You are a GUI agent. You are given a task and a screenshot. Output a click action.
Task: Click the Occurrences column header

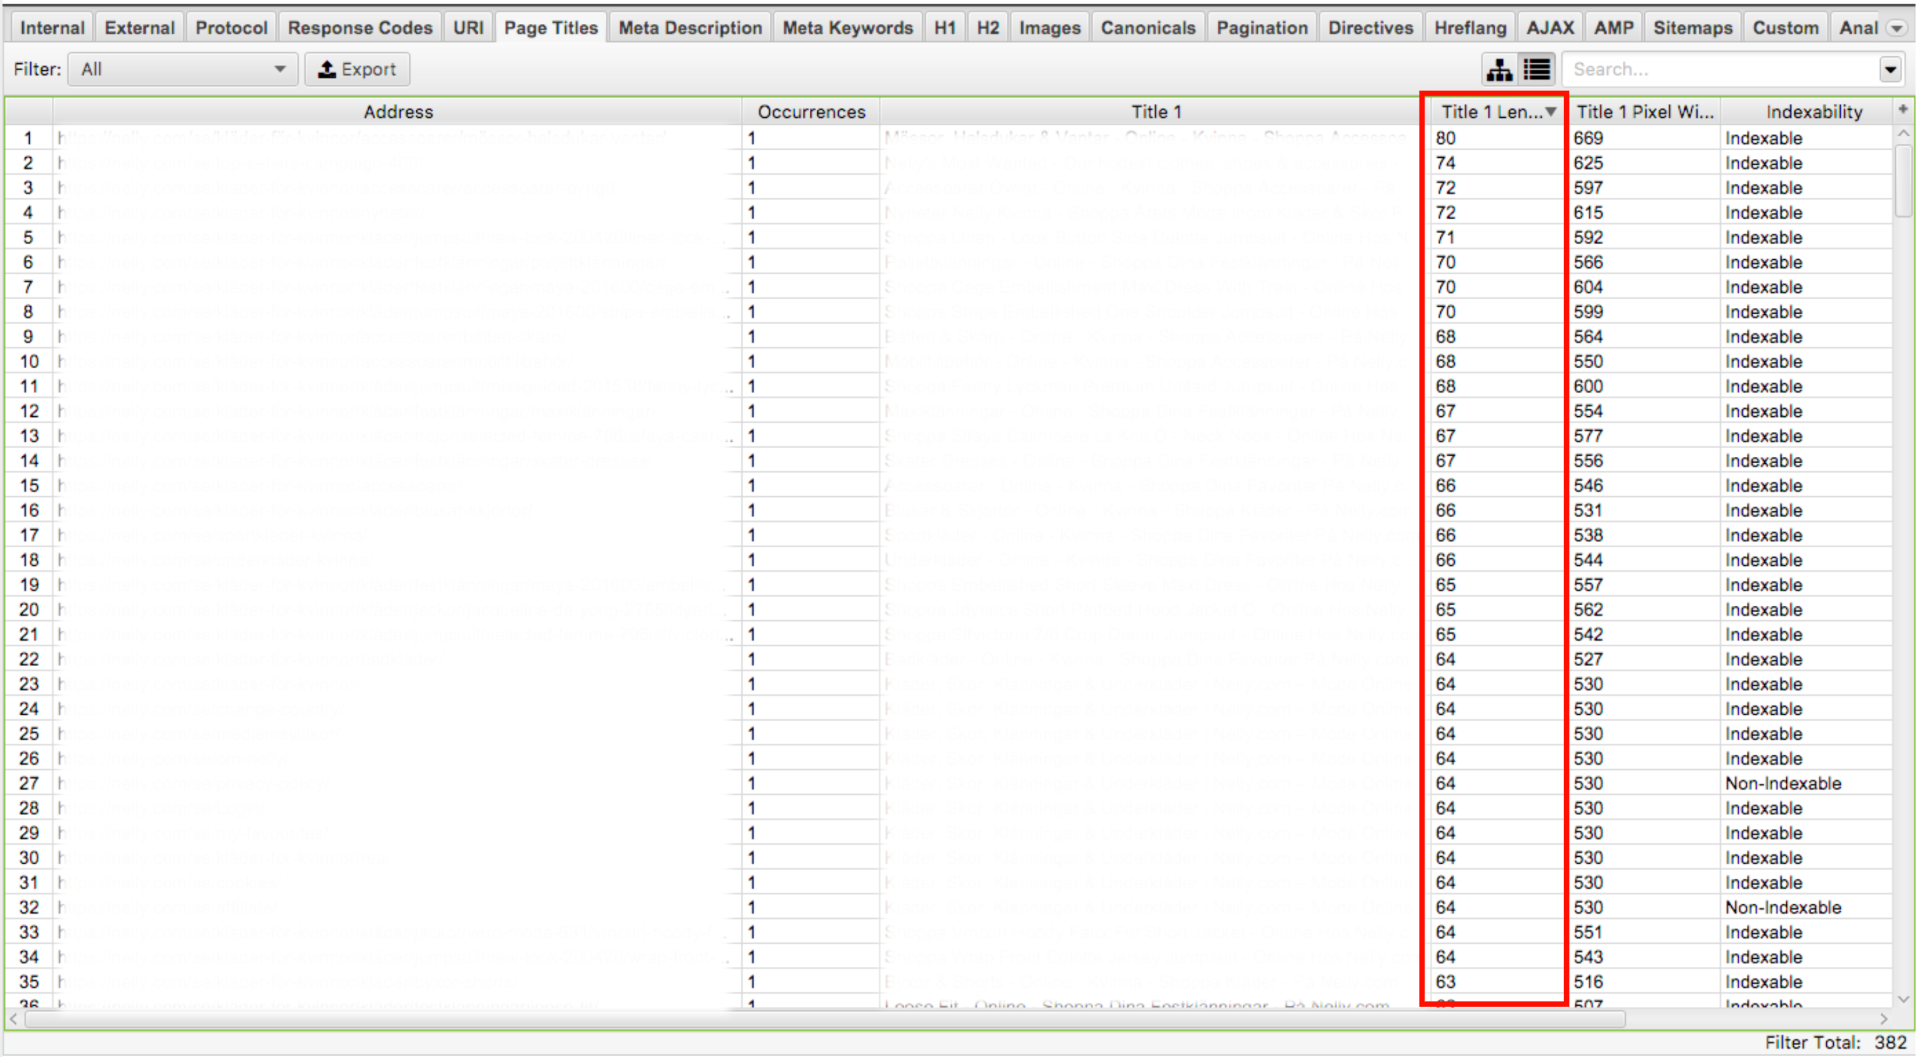pyautogui.click(x=811, y=112)
